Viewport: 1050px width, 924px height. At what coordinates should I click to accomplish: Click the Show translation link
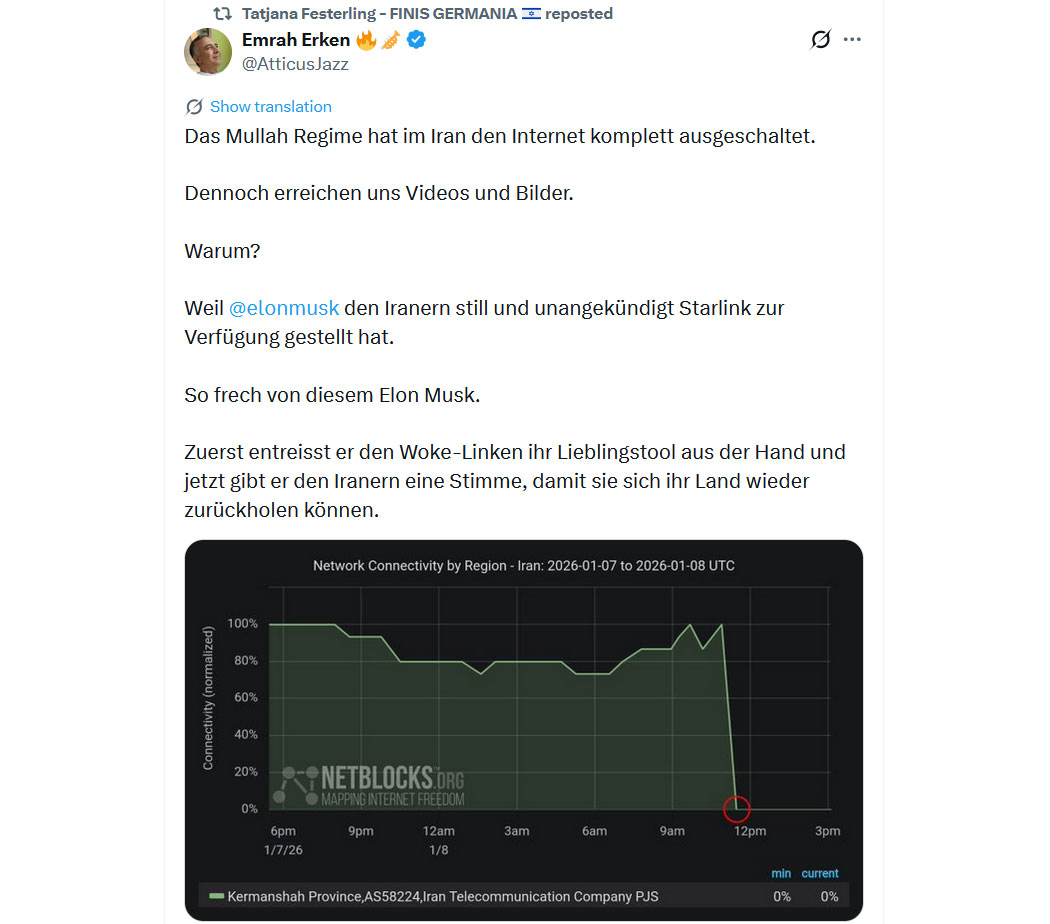[x=270, y=107]
